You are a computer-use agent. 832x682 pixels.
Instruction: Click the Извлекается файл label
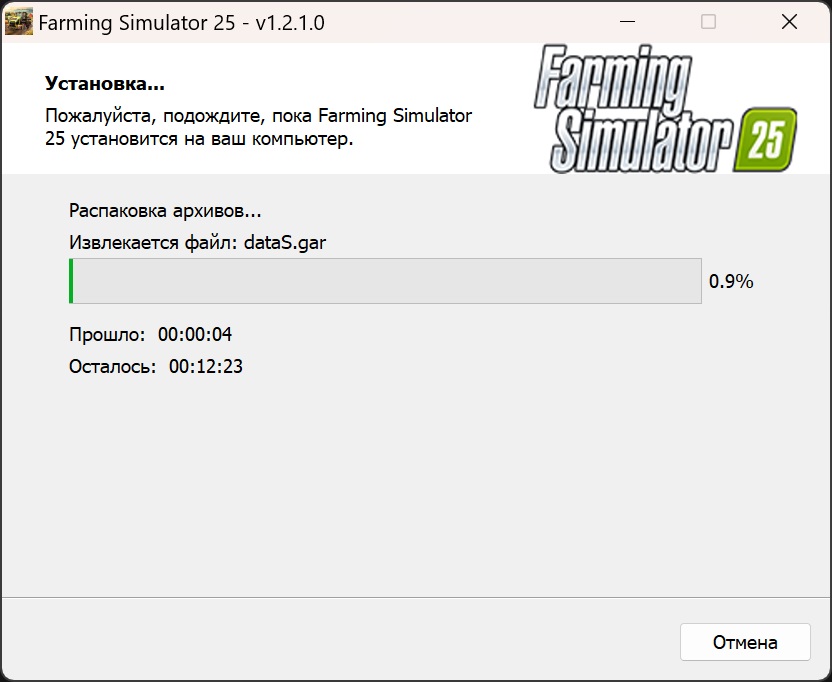click(153, 243)
